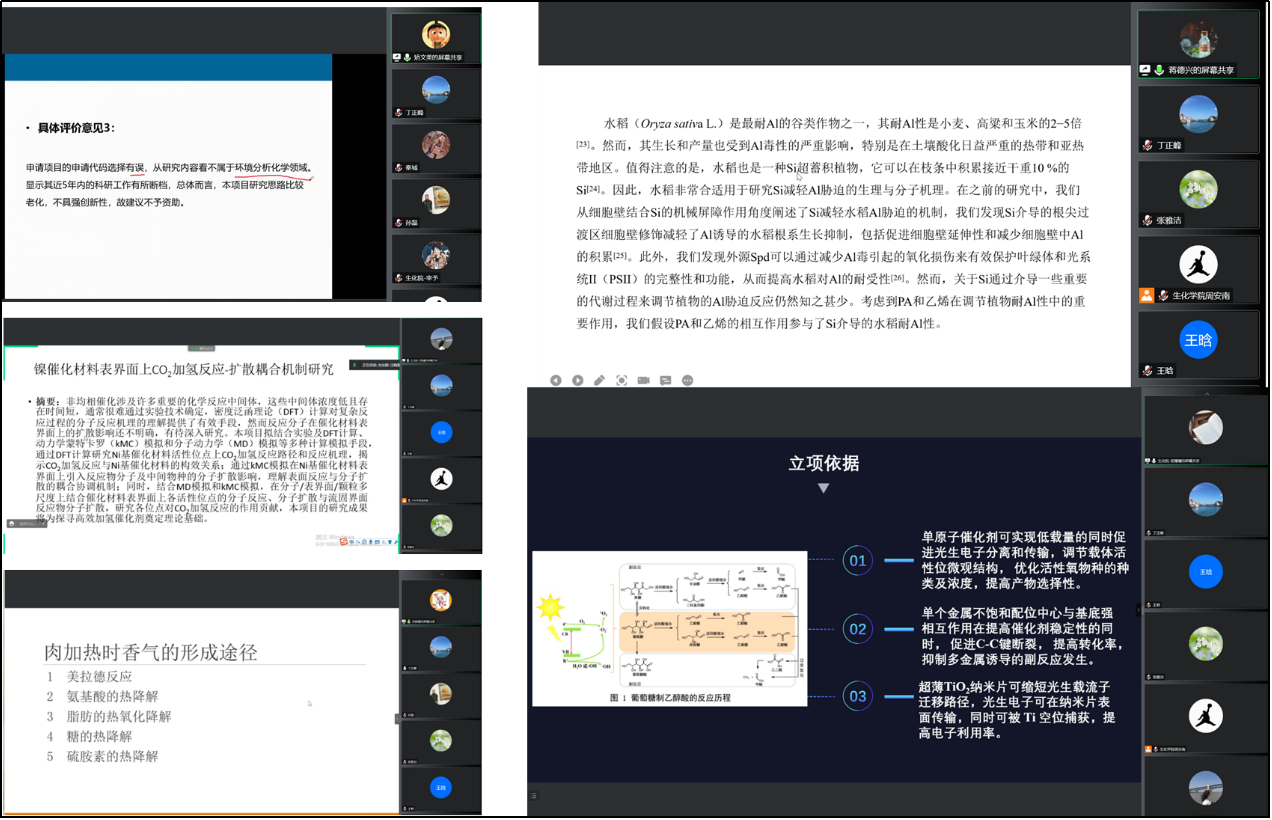Open more options ellipsis in slideshow toolbar
Screen dimensions: 1272x820
click(x=687, y=380)
